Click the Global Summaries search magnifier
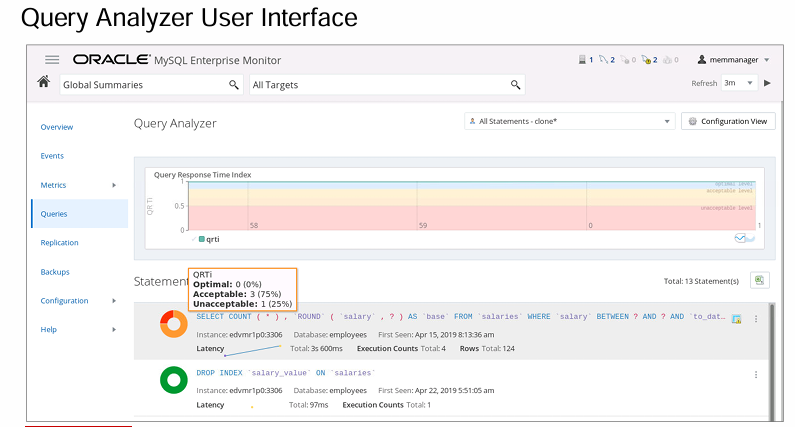The width and height of the screenshot is (795, 427). point(234,85)
